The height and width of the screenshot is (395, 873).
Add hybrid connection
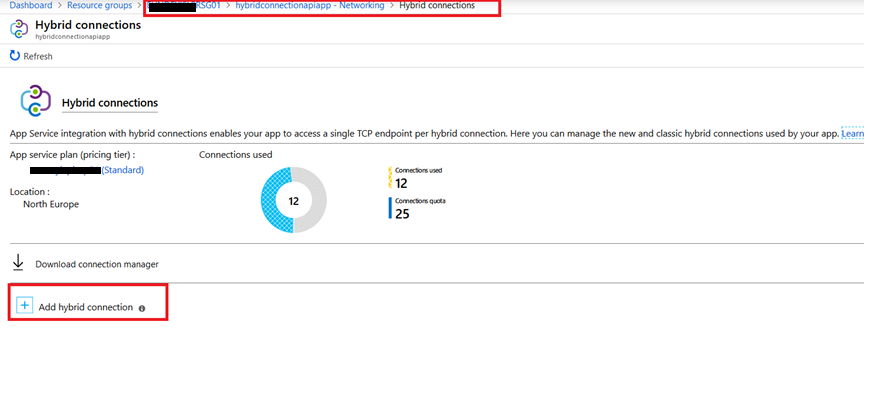pos(86,307)
